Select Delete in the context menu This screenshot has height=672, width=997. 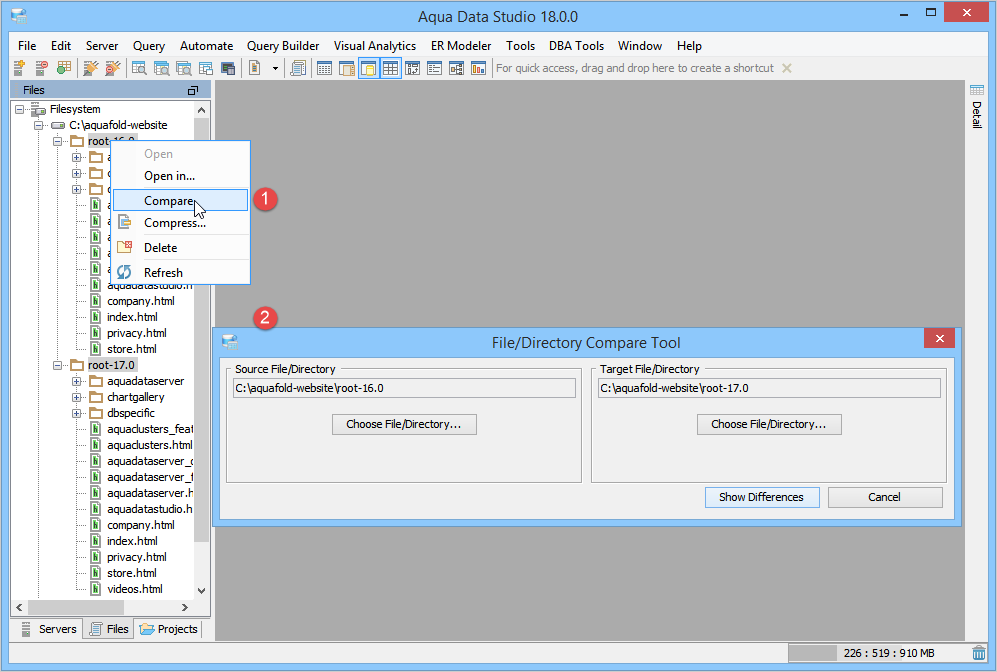pos(181,248)
